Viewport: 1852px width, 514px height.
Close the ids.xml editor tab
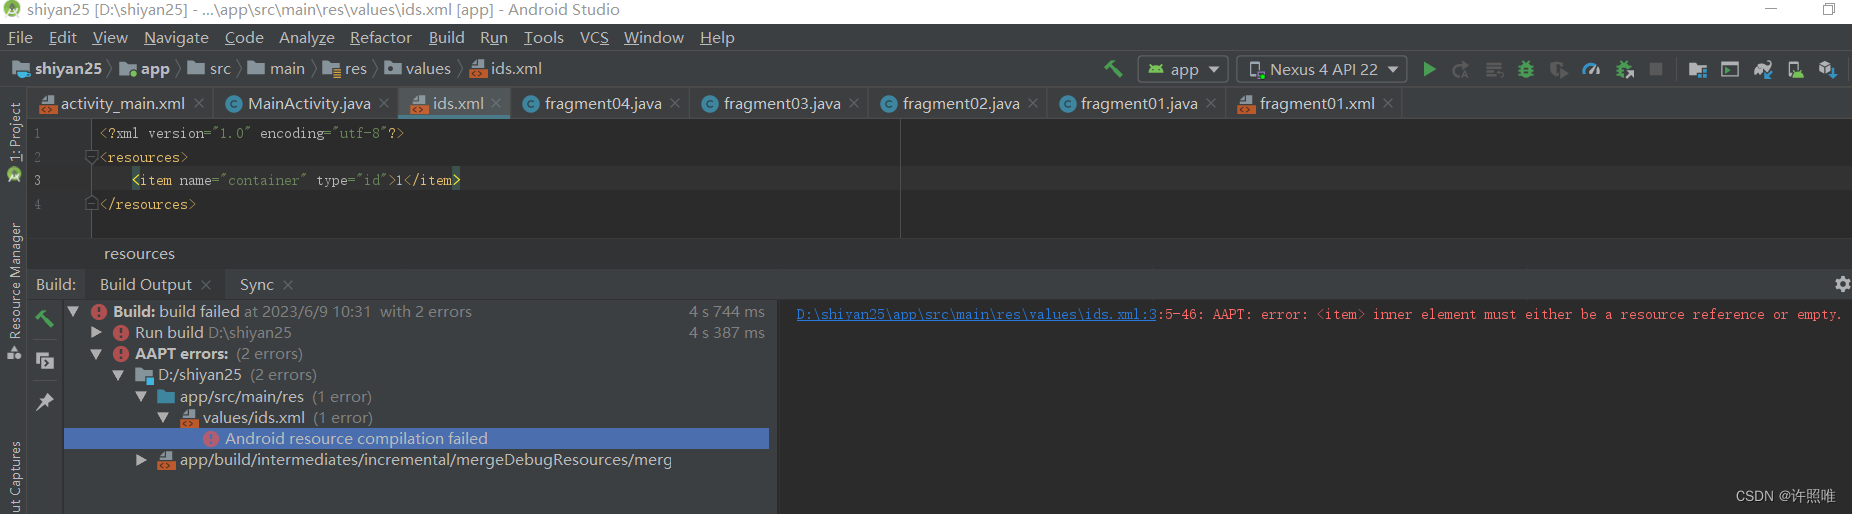(x=496, y=103)
